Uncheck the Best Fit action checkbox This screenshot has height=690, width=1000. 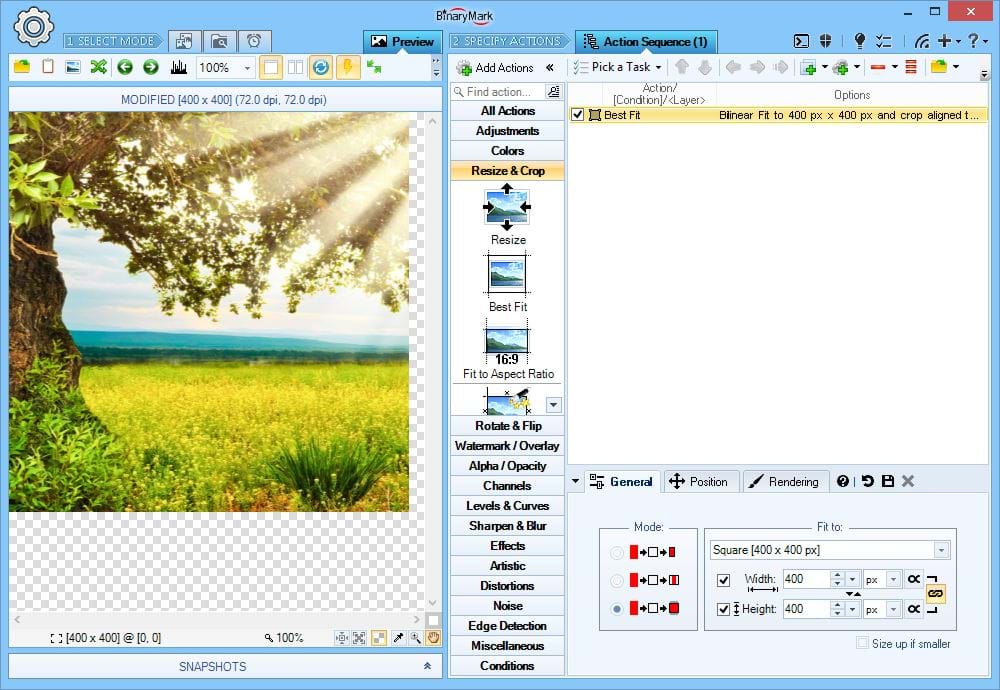(577, 115)
